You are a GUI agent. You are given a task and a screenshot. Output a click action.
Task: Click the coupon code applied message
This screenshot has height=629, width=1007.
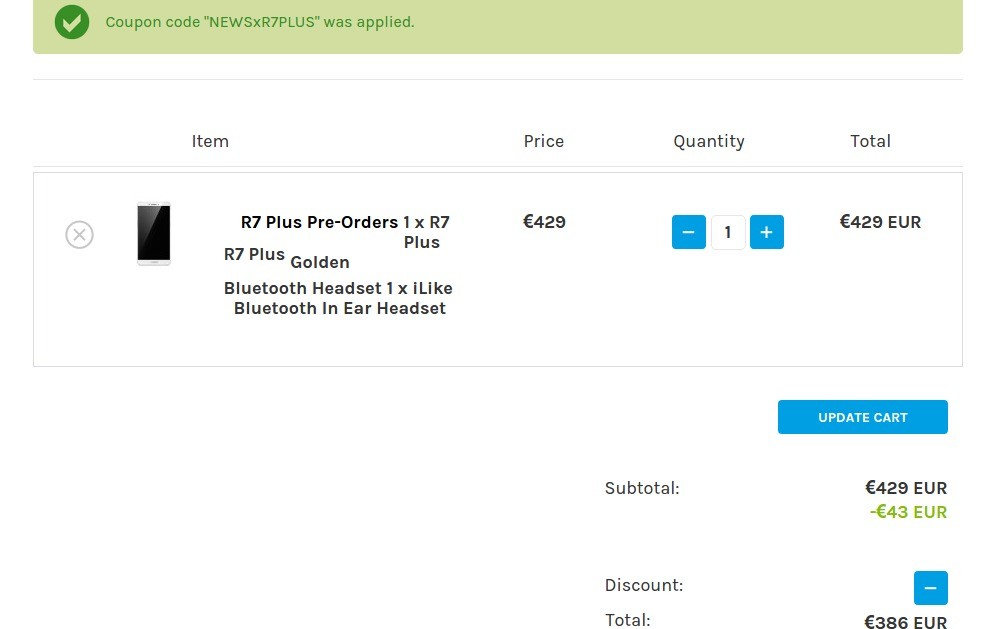click(x=259, y=22)
